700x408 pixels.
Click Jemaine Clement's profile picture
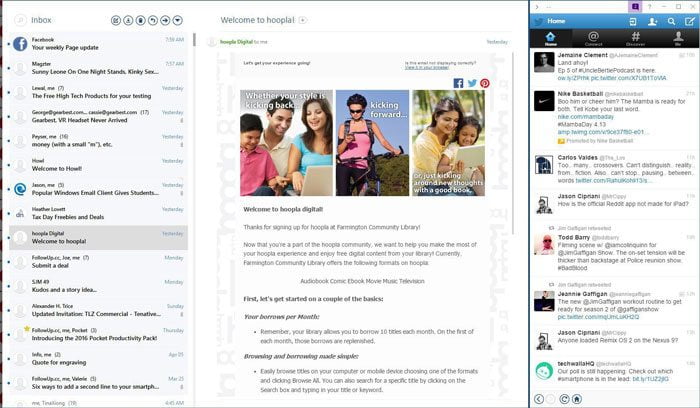click(x=544, y=62)
